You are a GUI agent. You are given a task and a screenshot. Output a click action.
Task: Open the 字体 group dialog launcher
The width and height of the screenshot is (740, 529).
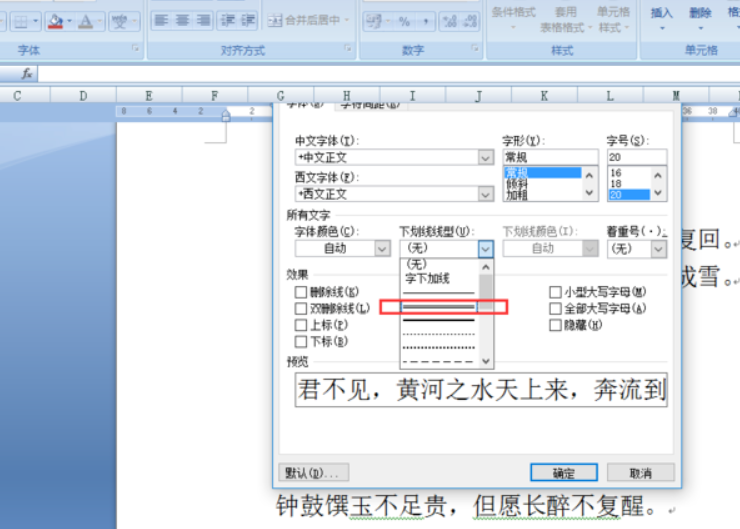point(135,48)
